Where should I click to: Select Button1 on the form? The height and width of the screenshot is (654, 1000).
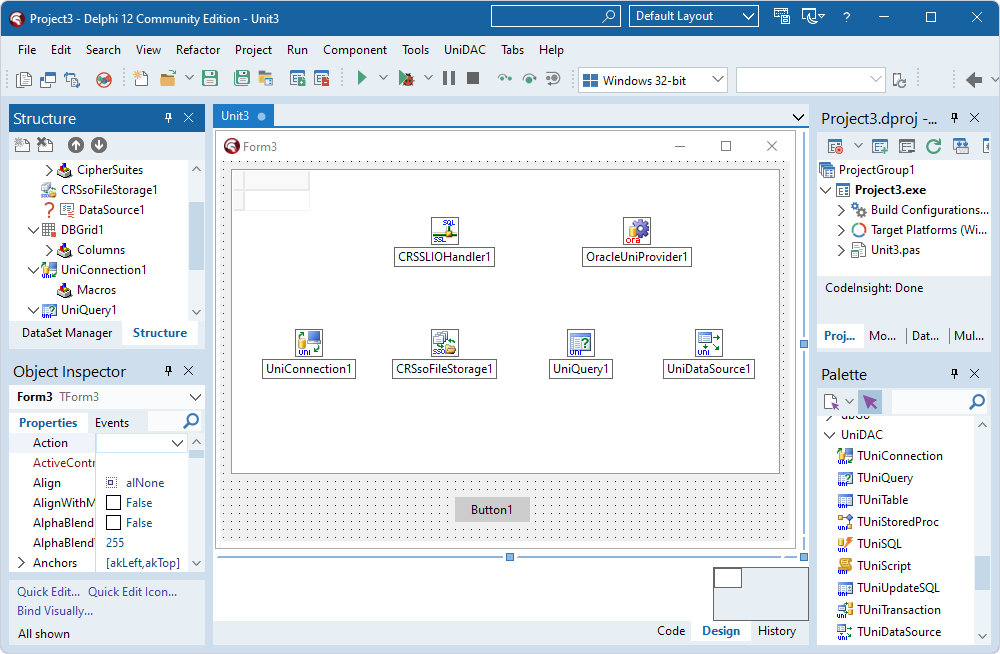[492, 509]
